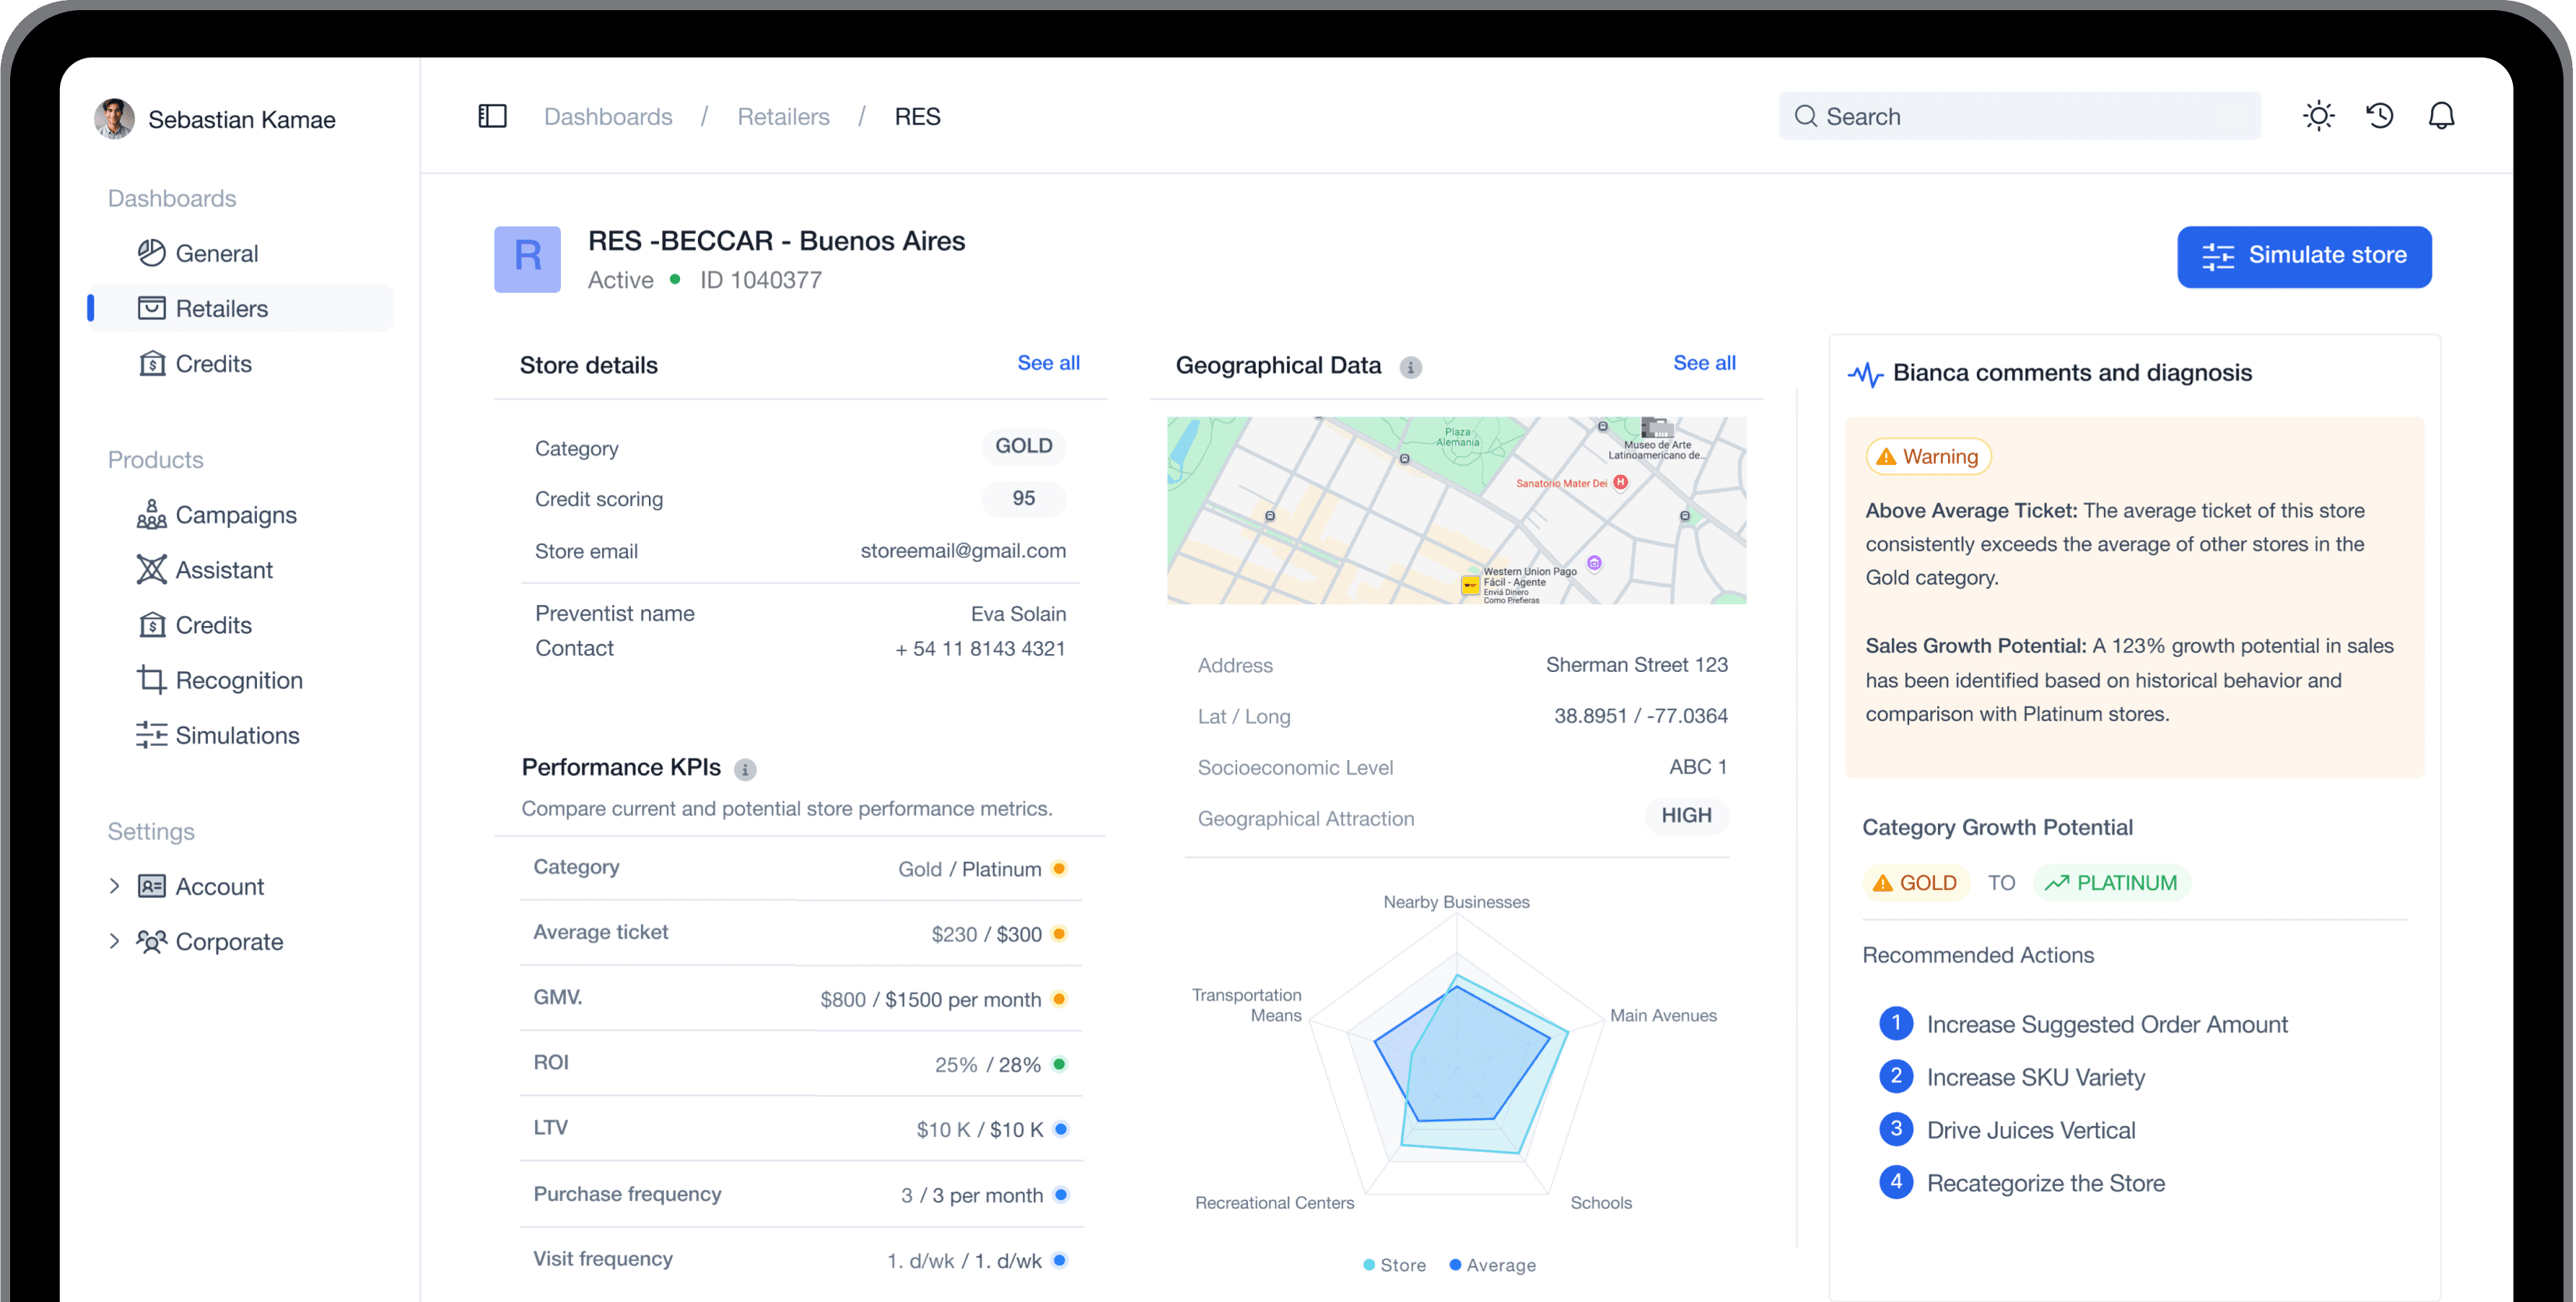Open Campaigns from Products menu
The image size is (2576, 1302).
pyautogui.click(x=235, y=515)
